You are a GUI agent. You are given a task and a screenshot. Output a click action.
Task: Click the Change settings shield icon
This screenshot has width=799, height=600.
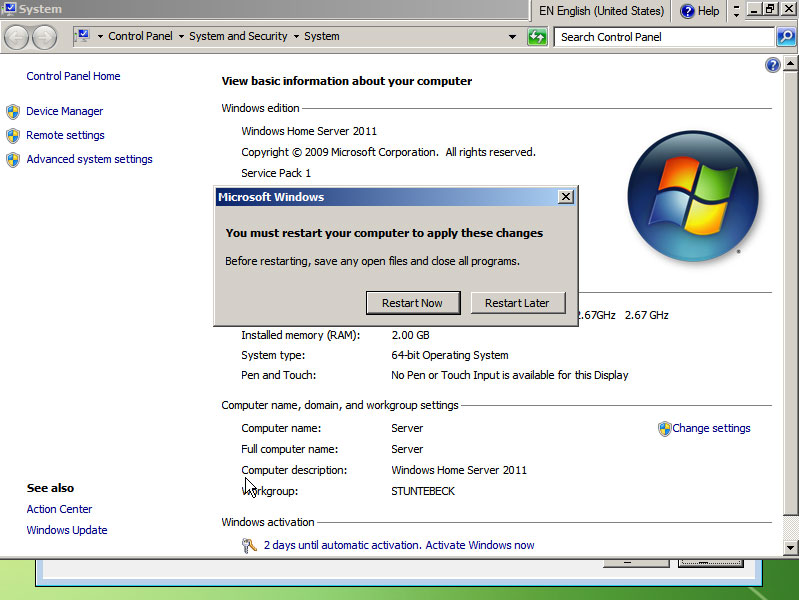(x=664, y=429)
